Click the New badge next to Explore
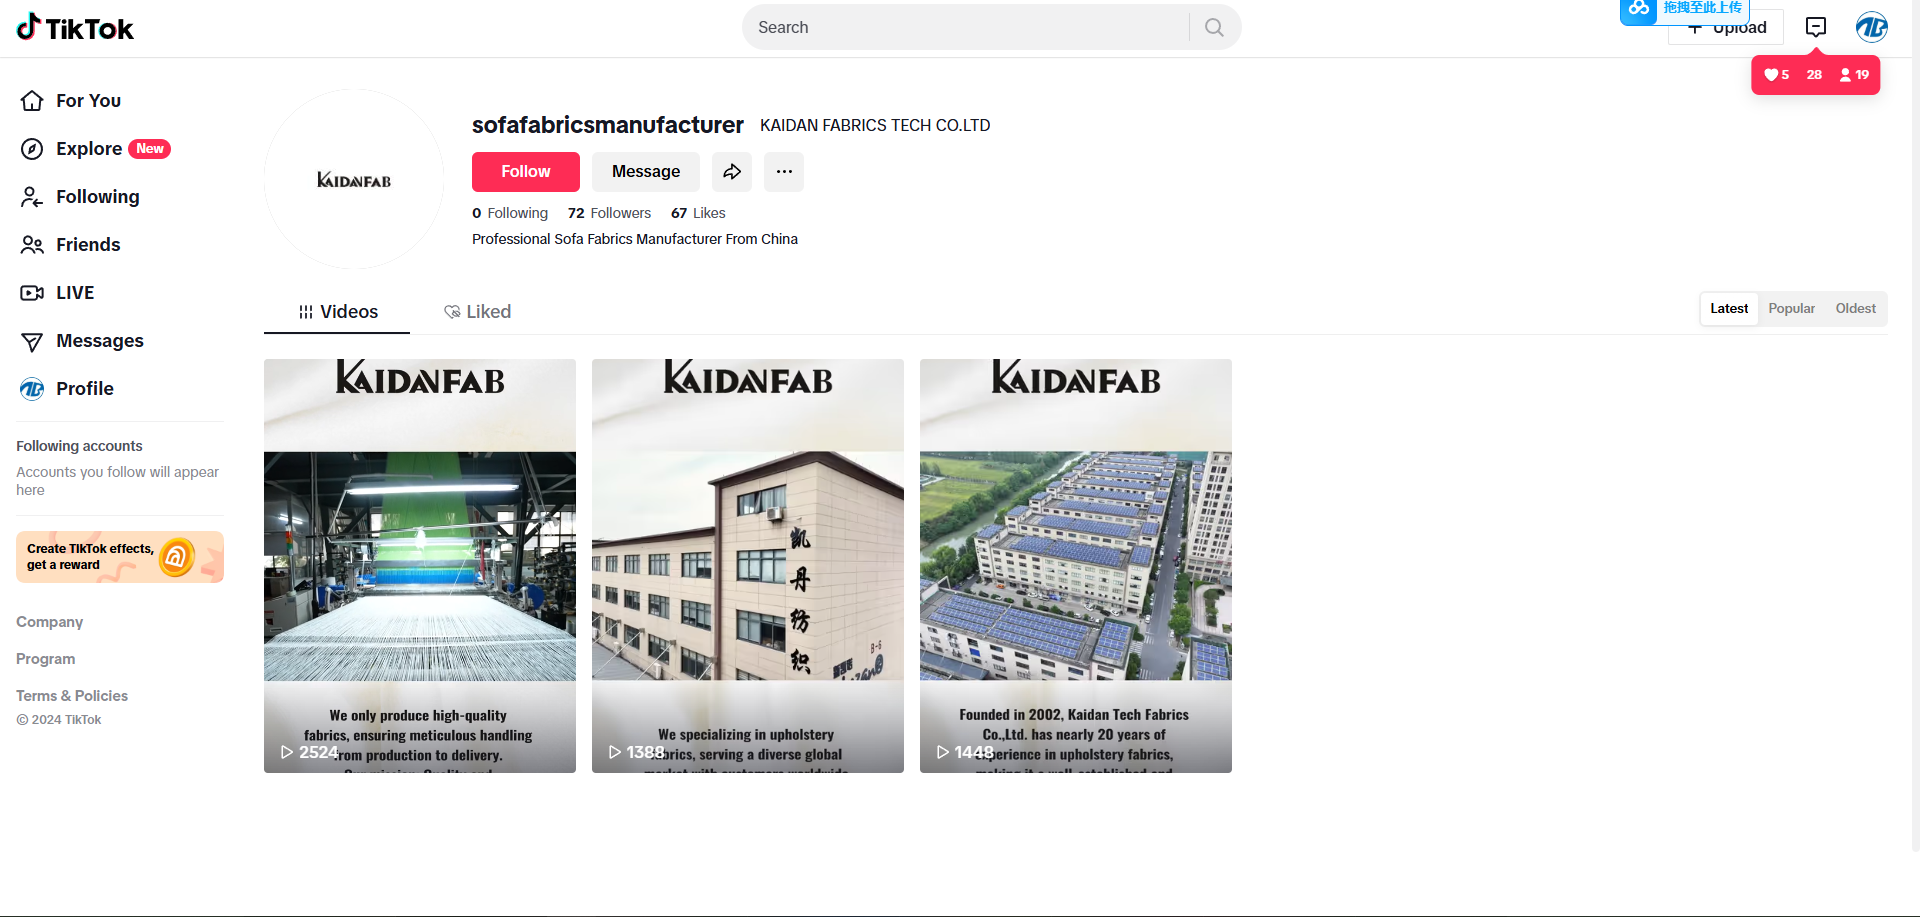 [150, 149]
